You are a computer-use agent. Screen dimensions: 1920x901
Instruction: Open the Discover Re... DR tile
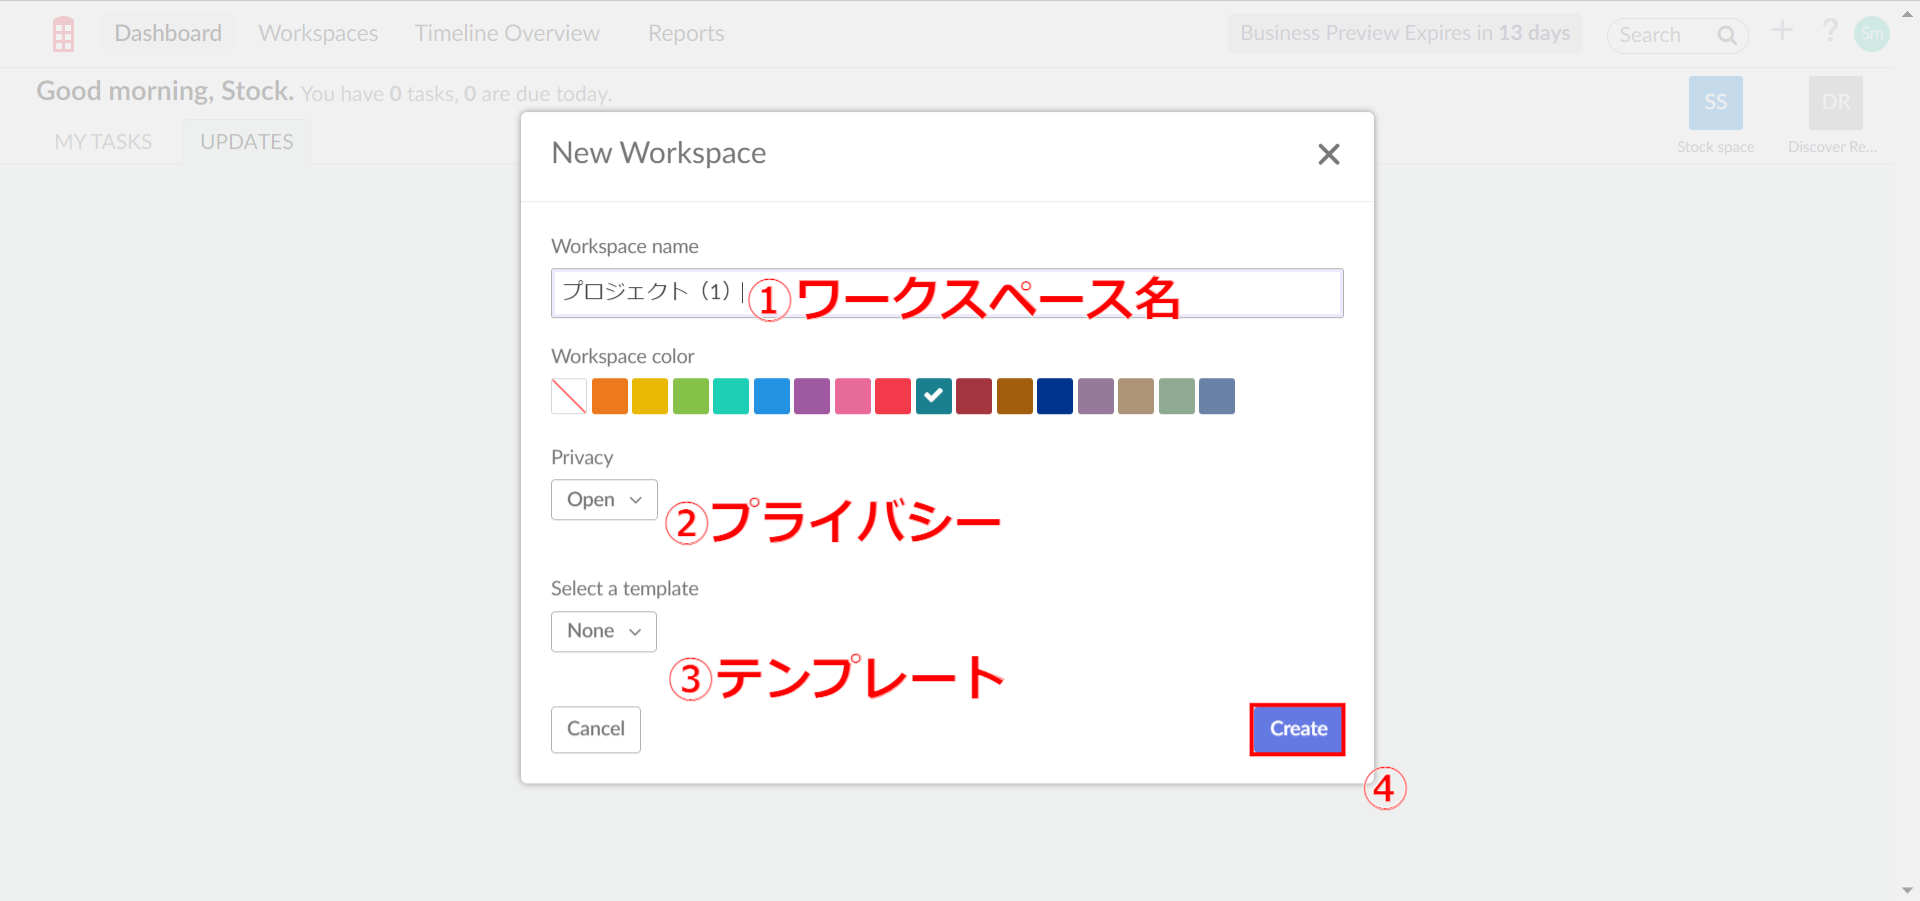pyautogui.click(x=1836, y=103)
